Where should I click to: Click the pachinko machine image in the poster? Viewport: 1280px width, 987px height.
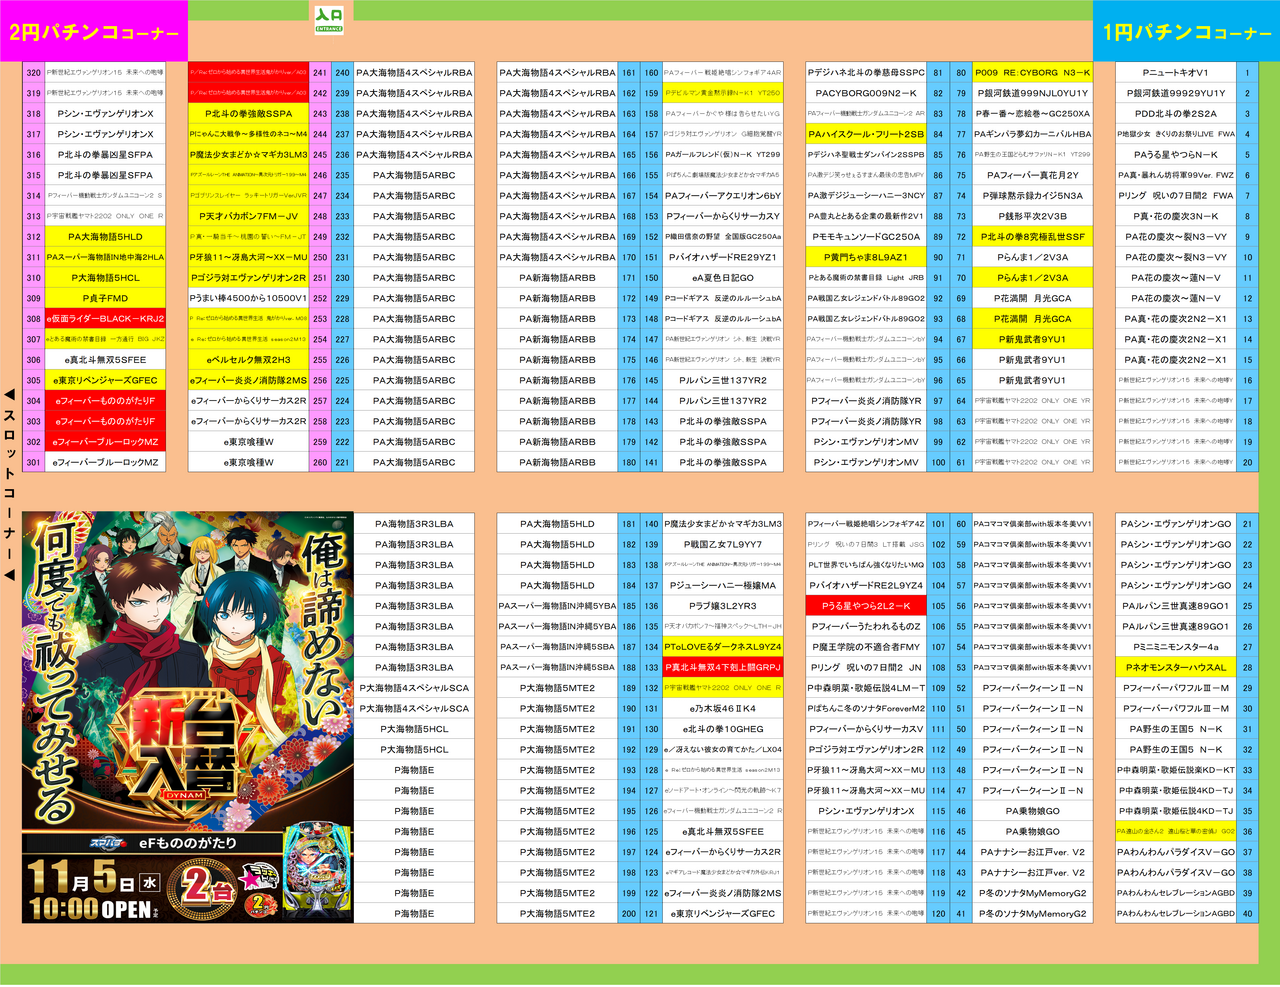click(x=314, y=874)
